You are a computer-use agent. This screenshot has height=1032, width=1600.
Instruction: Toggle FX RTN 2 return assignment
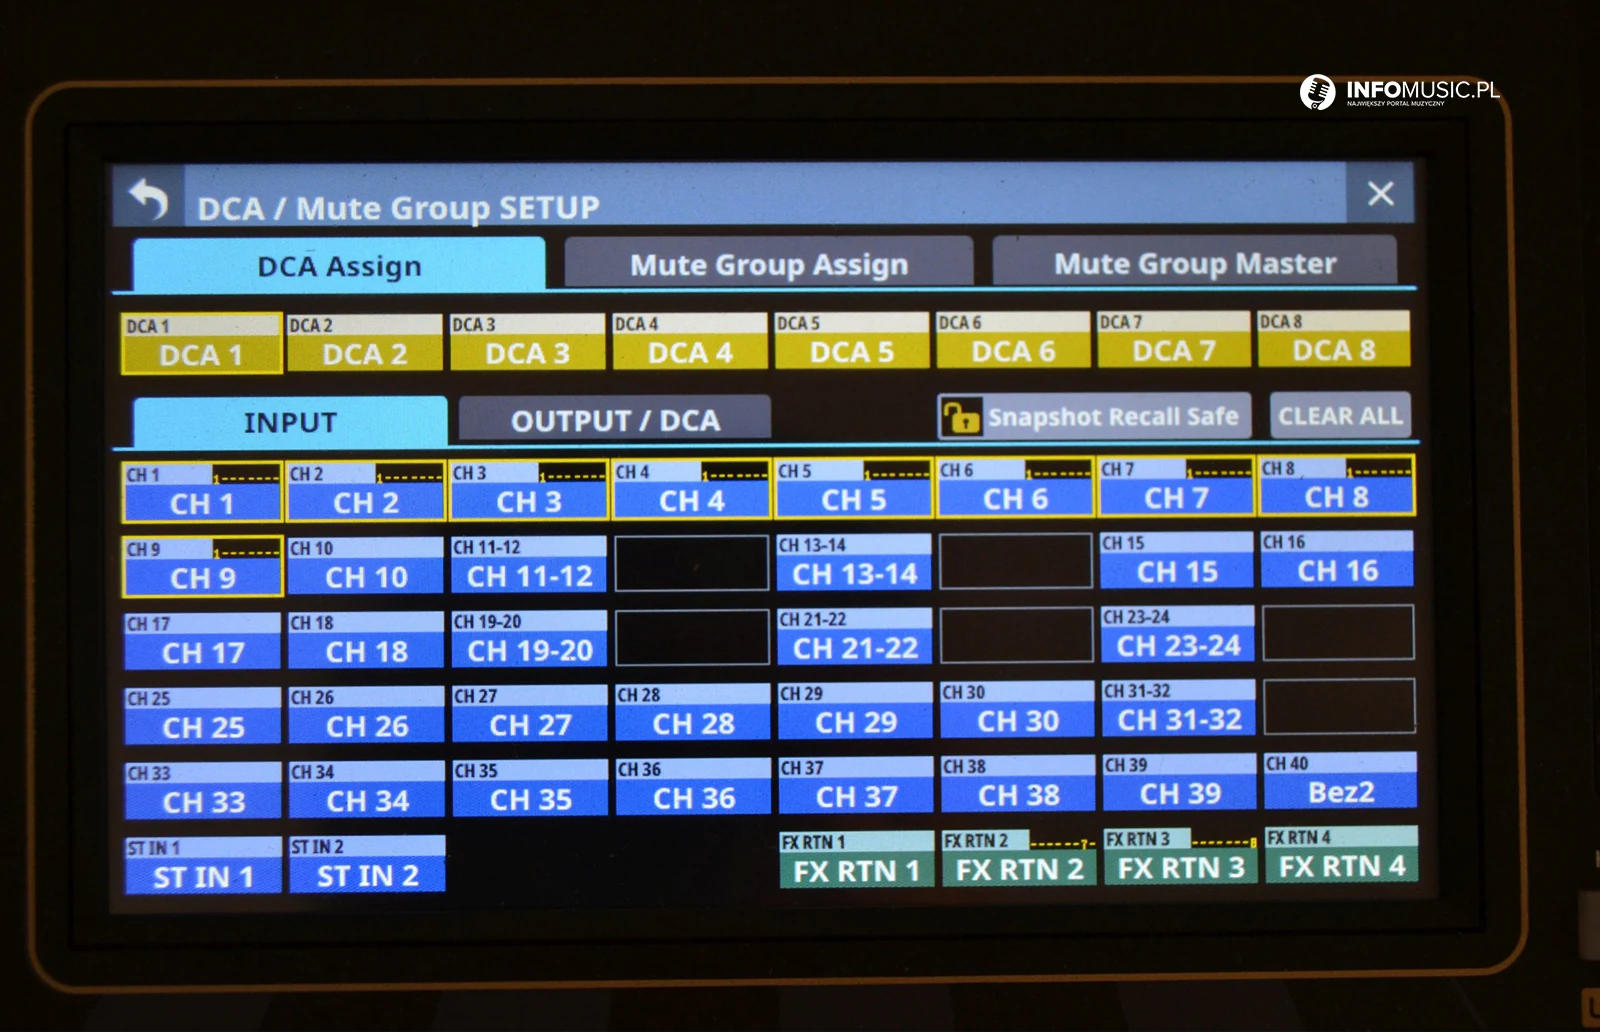coord(1019,858)
